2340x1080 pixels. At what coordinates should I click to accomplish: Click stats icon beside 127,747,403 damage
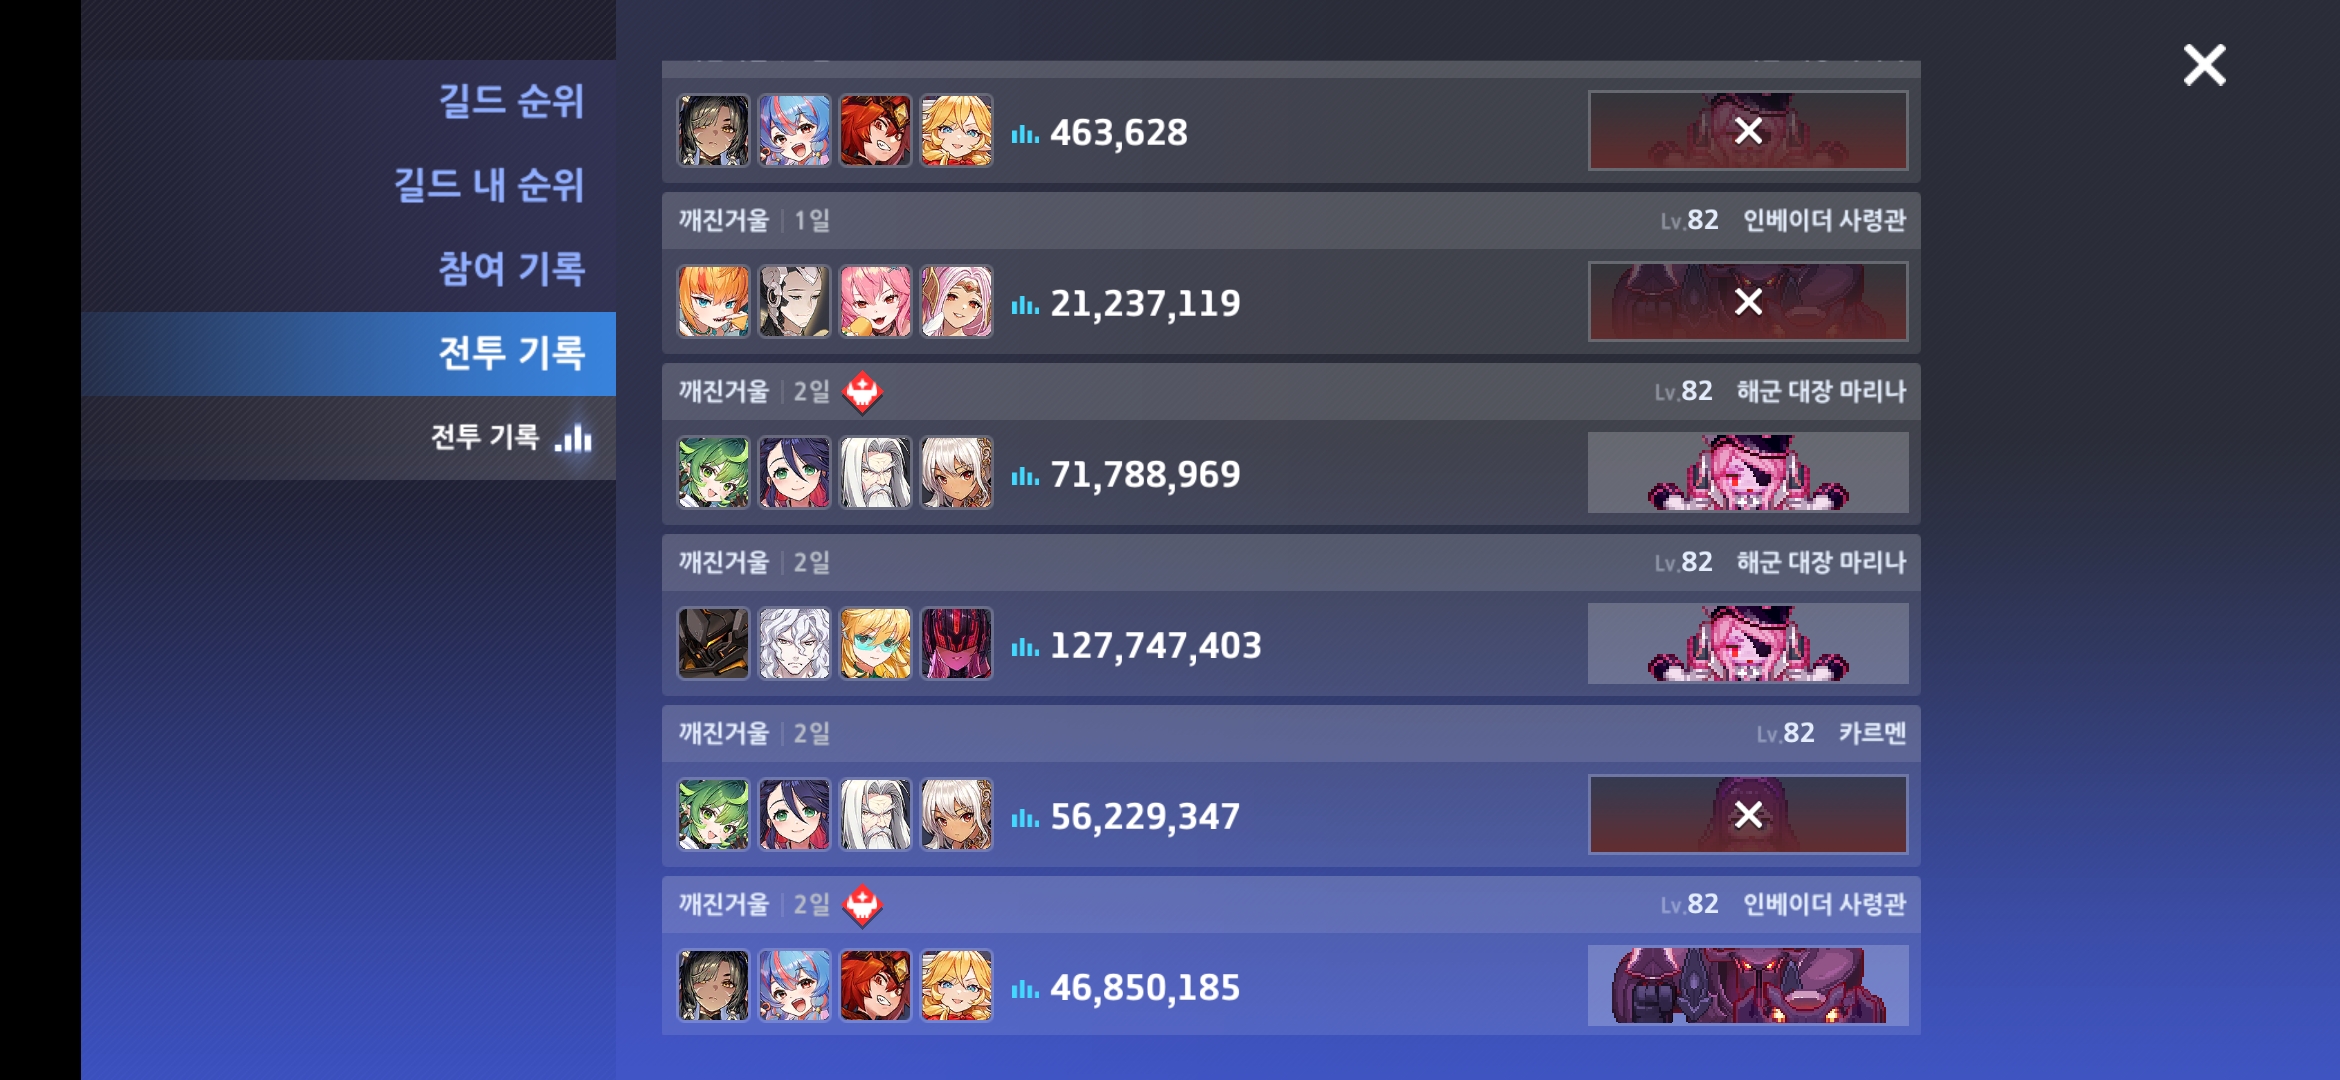coord(1024,646)
